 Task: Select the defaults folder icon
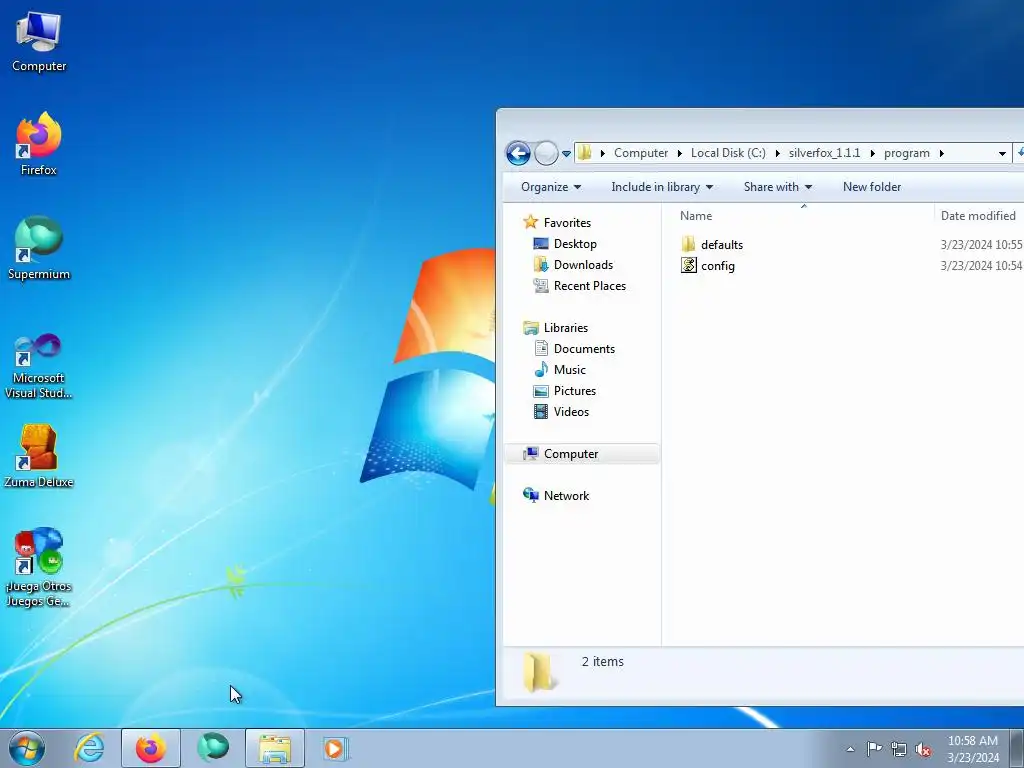point(688,244)
